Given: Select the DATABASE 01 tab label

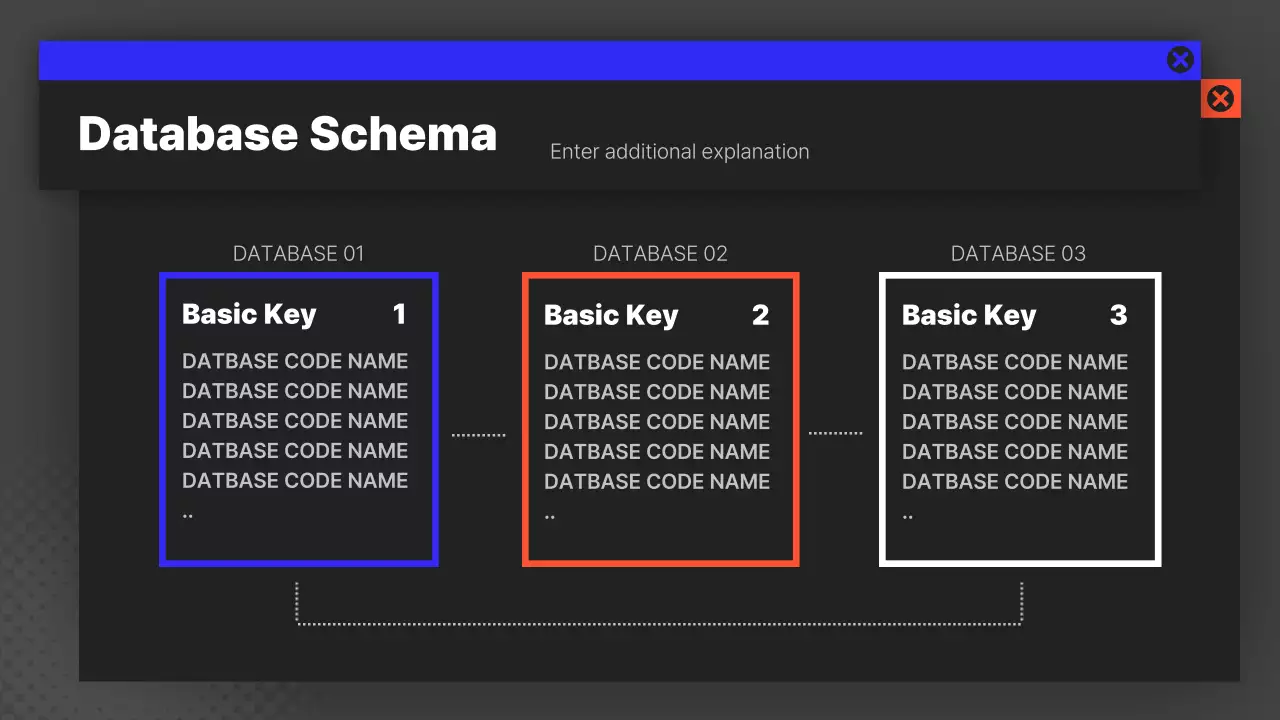Looking at the screenshot, I should pos(298,253).
